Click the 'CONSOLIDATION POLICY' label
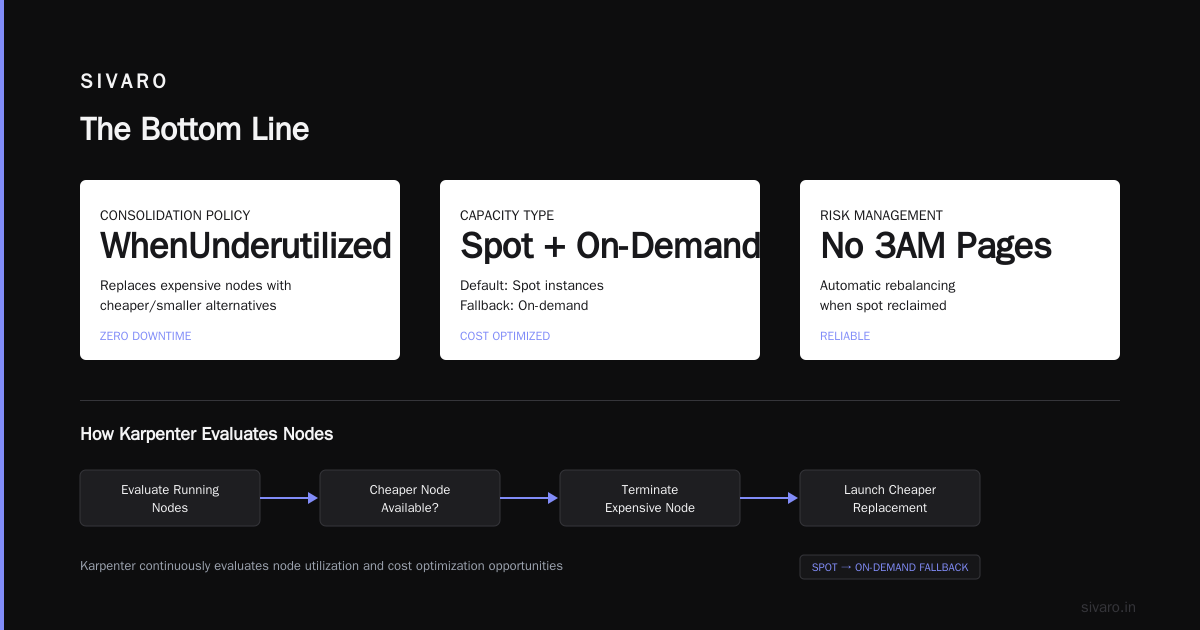Viewport: 1200px width, 630px height. click(175, 215)
